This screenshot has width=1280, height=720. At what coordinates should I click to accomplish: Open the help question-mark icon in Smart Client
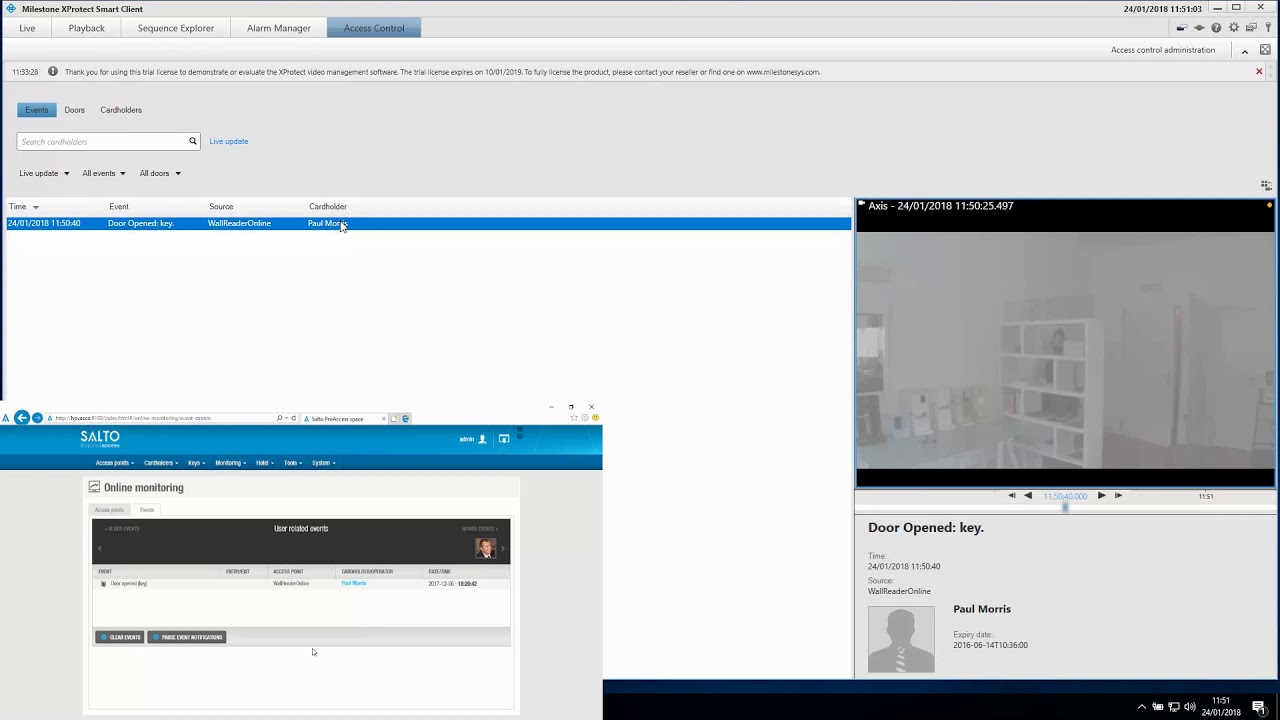[x=1216, y=28]
